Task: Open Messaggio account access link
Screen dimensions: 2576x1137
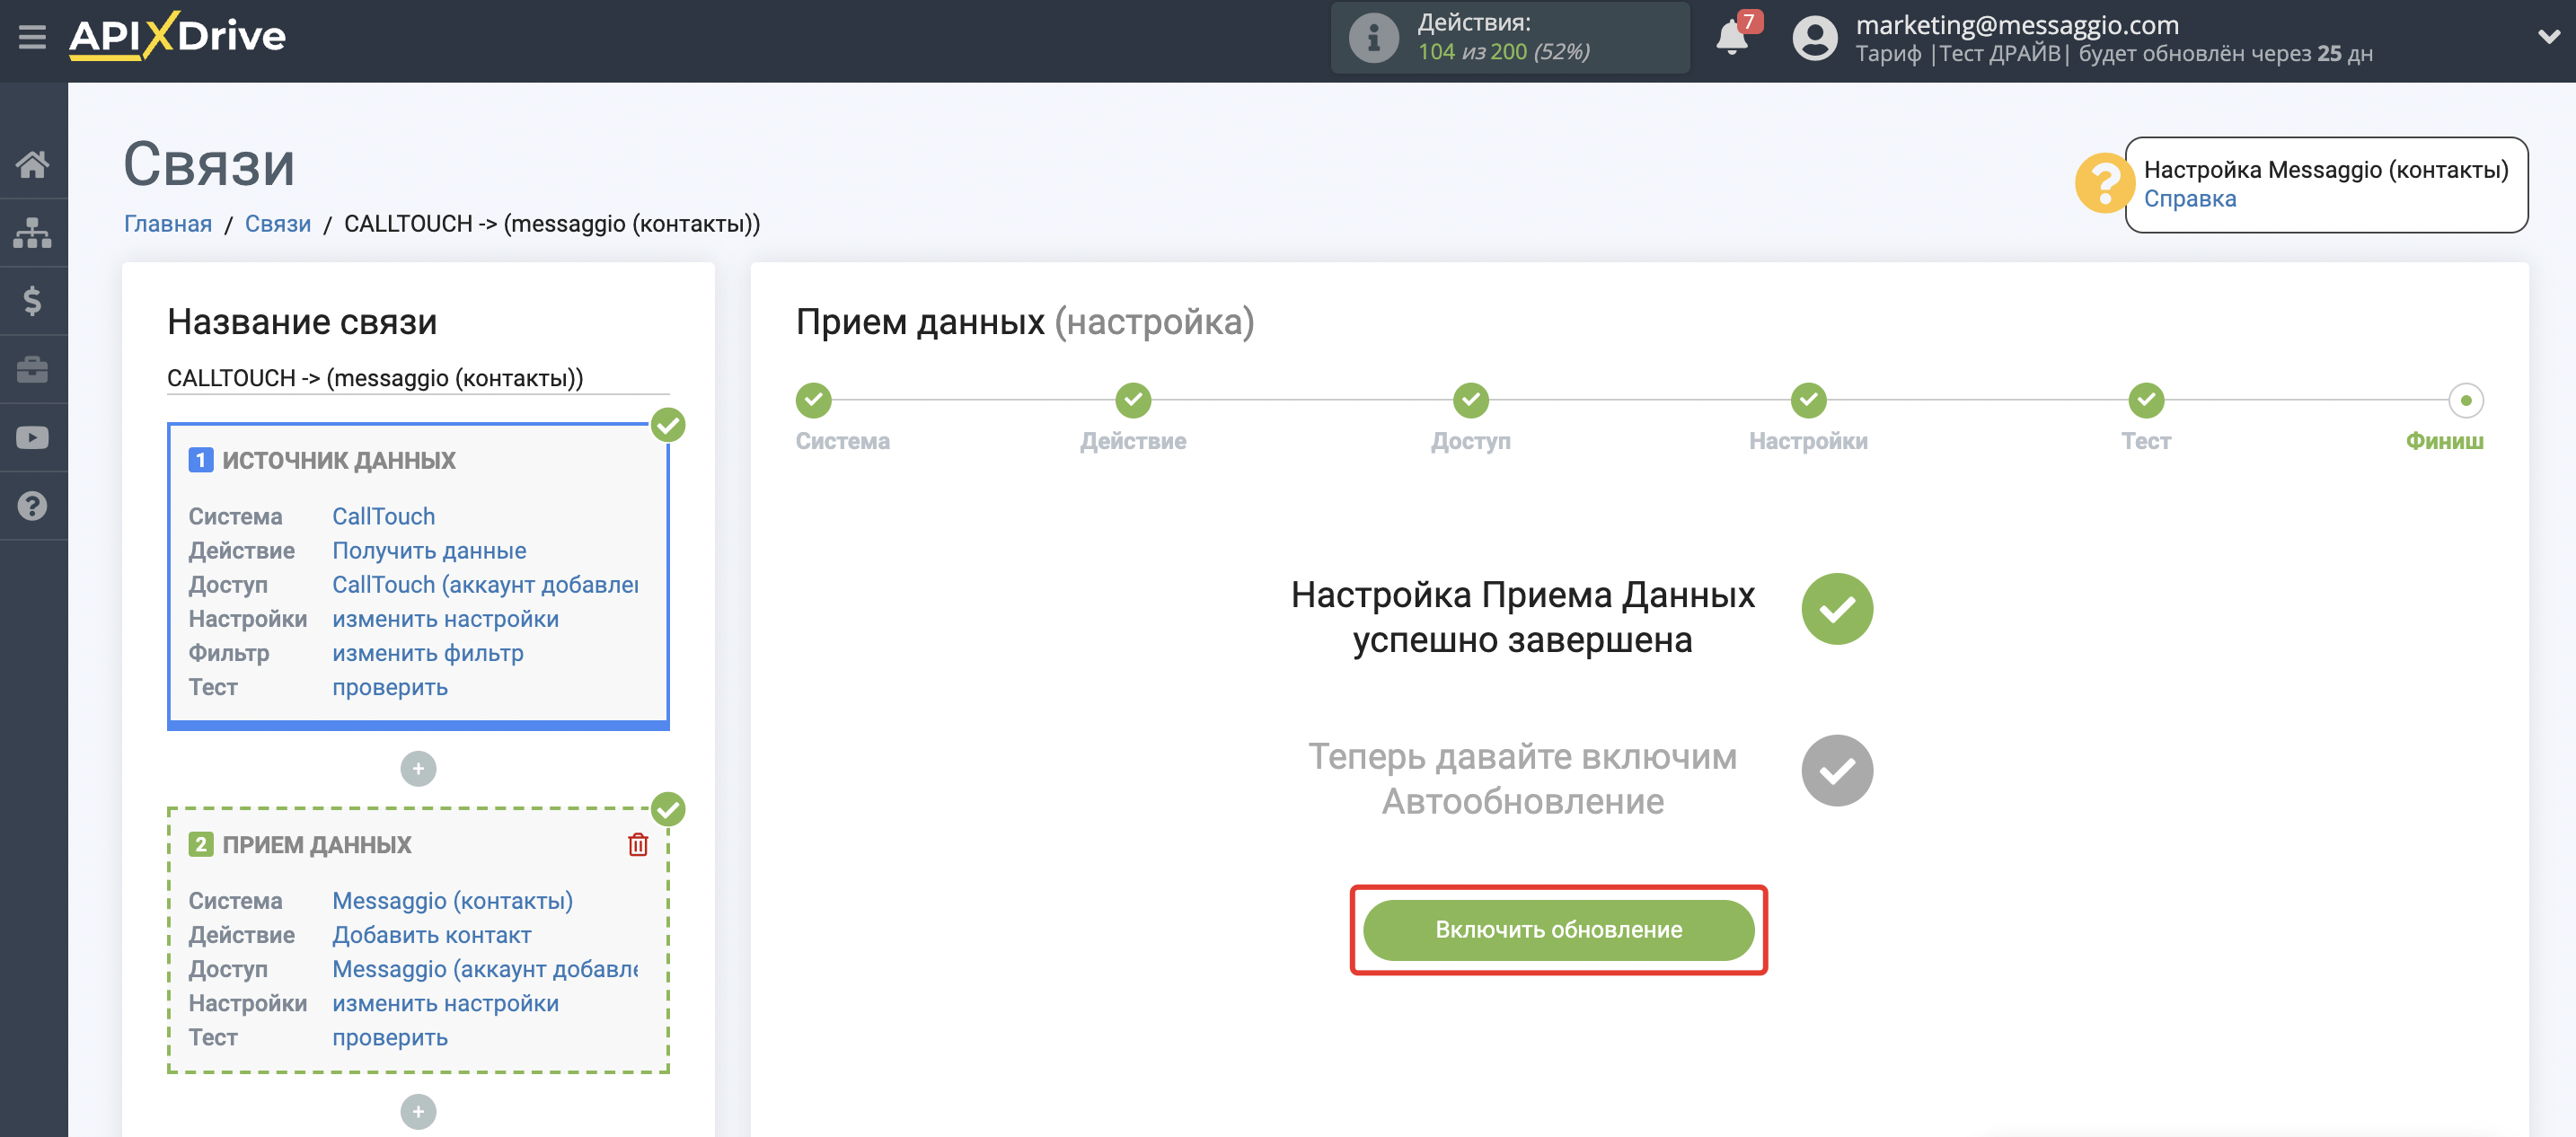Action: [x=485, y=968]
